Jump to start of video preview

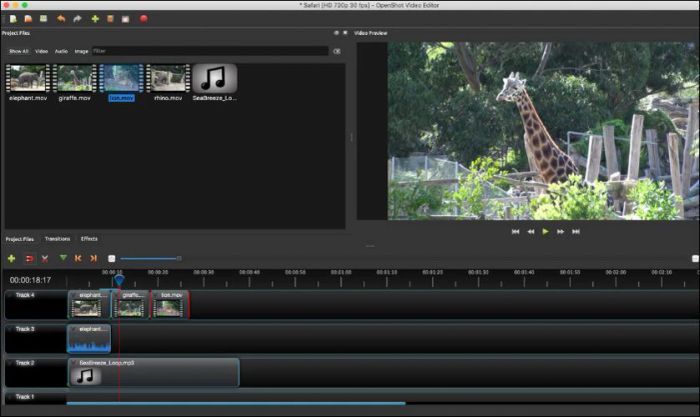point(515,232)
